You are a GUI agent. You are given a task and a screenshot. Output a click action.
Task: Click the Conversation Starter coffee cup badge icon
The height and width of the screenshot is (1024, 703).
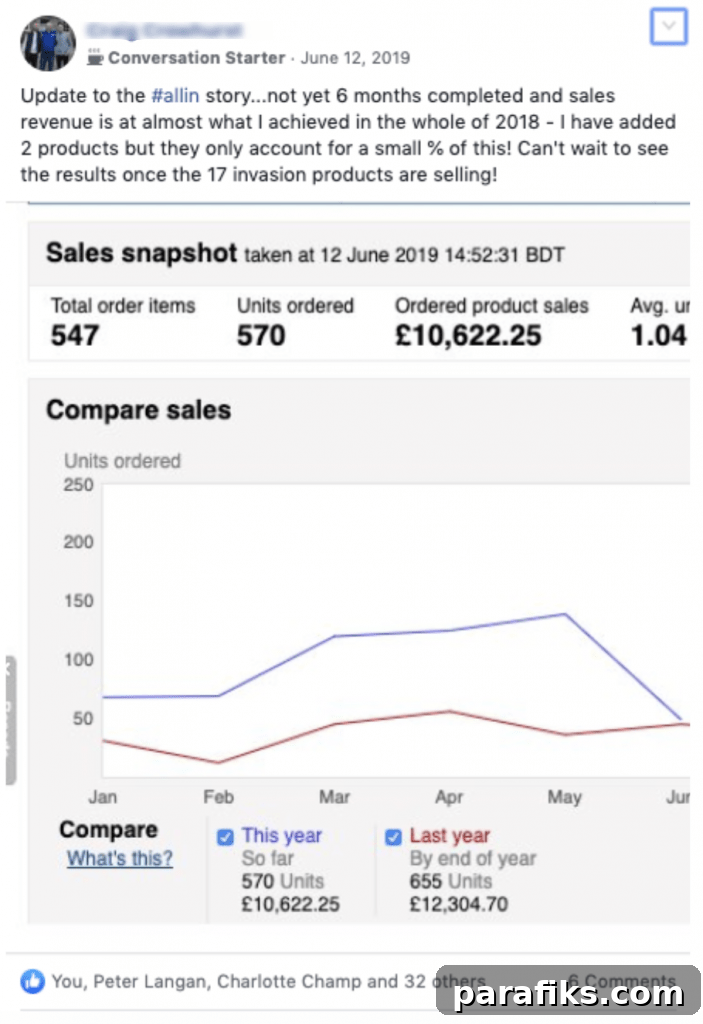pos(95,58)
